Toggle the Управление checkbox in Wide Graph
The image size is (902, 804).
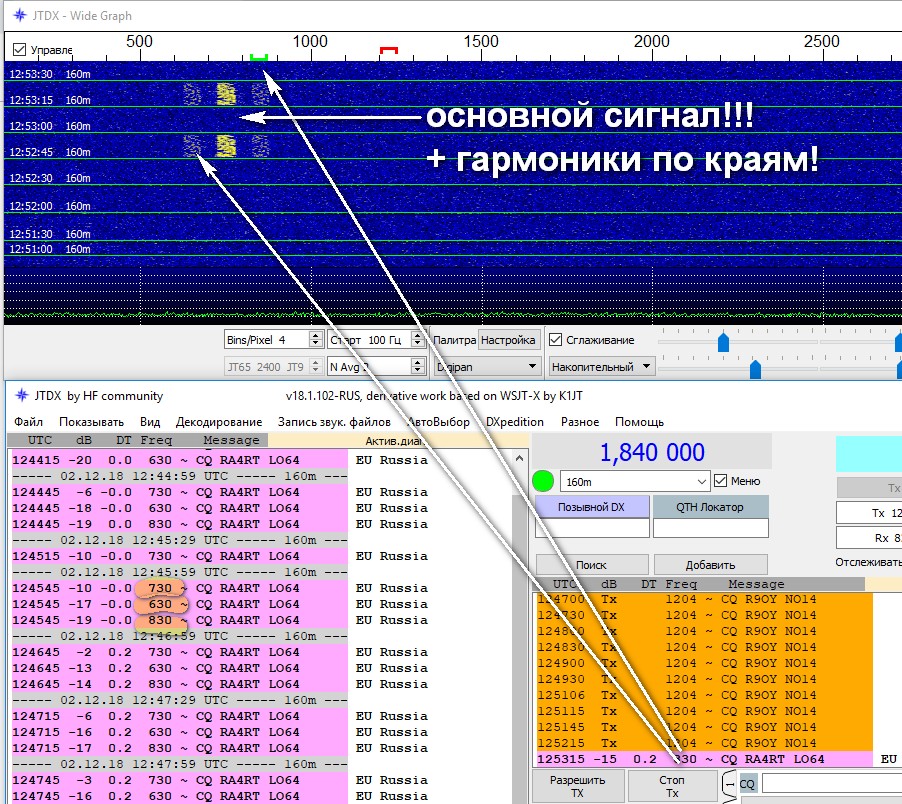click(x=19, y=50)
